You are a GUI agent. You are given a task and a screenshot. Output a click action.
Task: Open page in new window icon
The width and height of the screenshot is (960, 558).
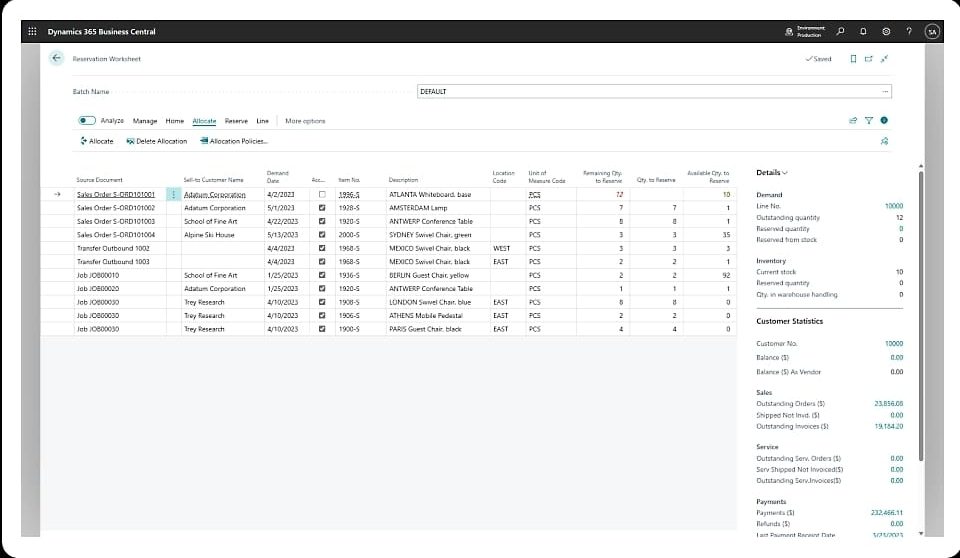pyautogui.click(x=868, y=59)
